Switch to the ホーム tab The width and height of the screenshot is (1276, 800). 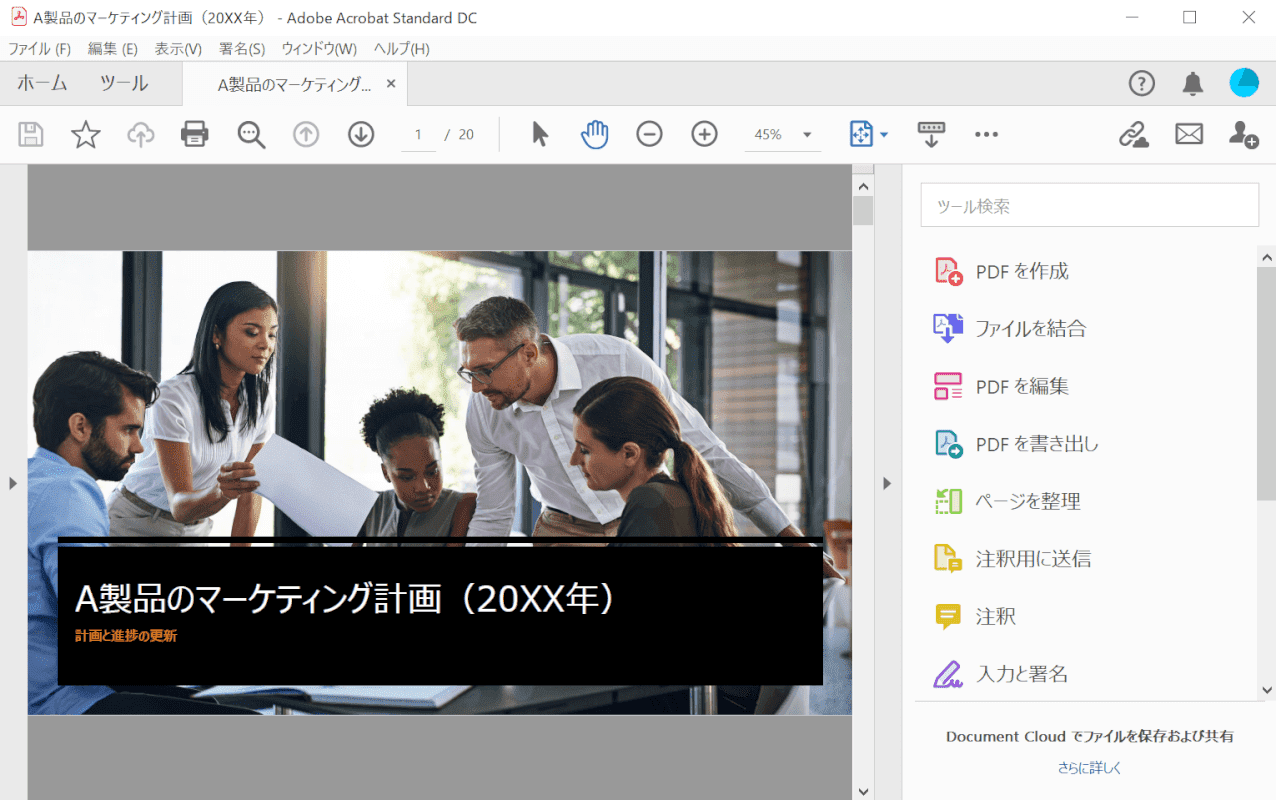[42, 84]
